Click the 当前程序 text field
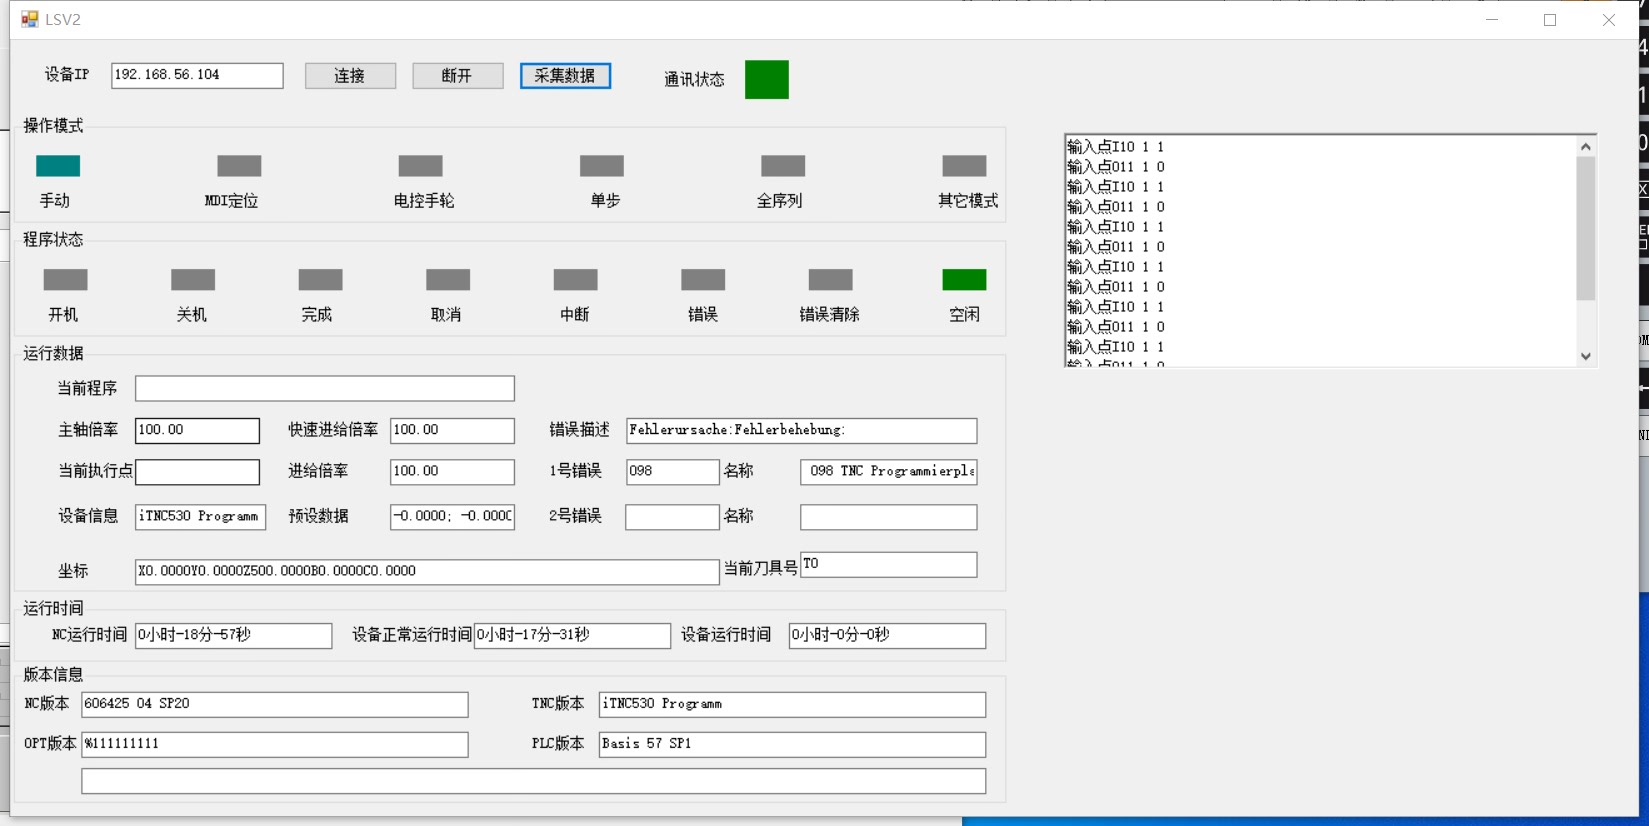Image resolution: width=1649 pixels, height=826 pixels. pyautogui.click(x=325, y=388)
